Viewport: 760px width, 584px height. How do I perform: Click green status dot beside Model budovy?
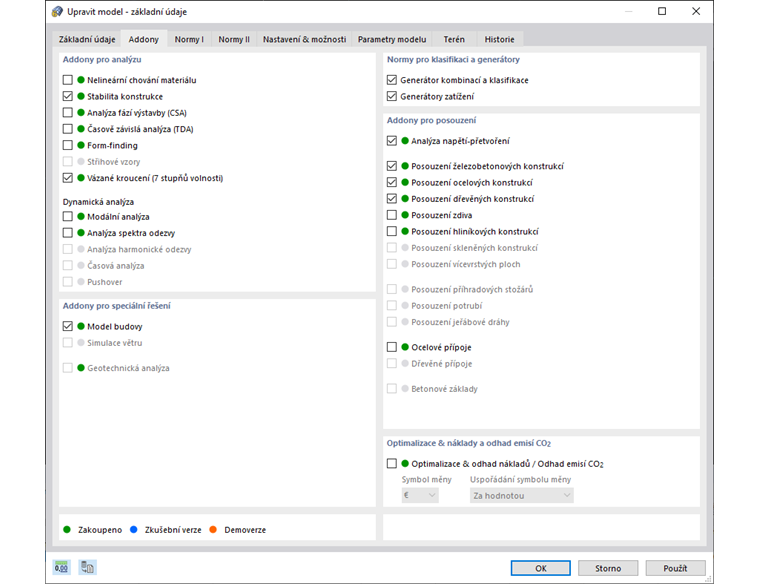coord(81,326)
